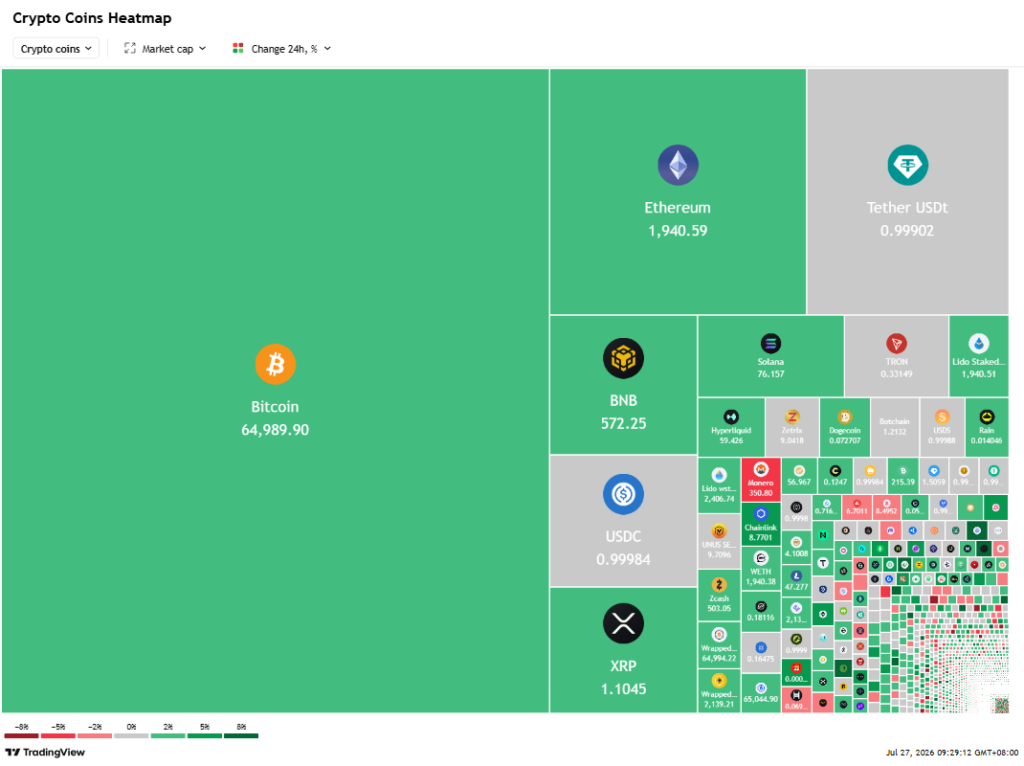
Task: Click the dark green 8% legend swatch
Action: coord(241,736)
